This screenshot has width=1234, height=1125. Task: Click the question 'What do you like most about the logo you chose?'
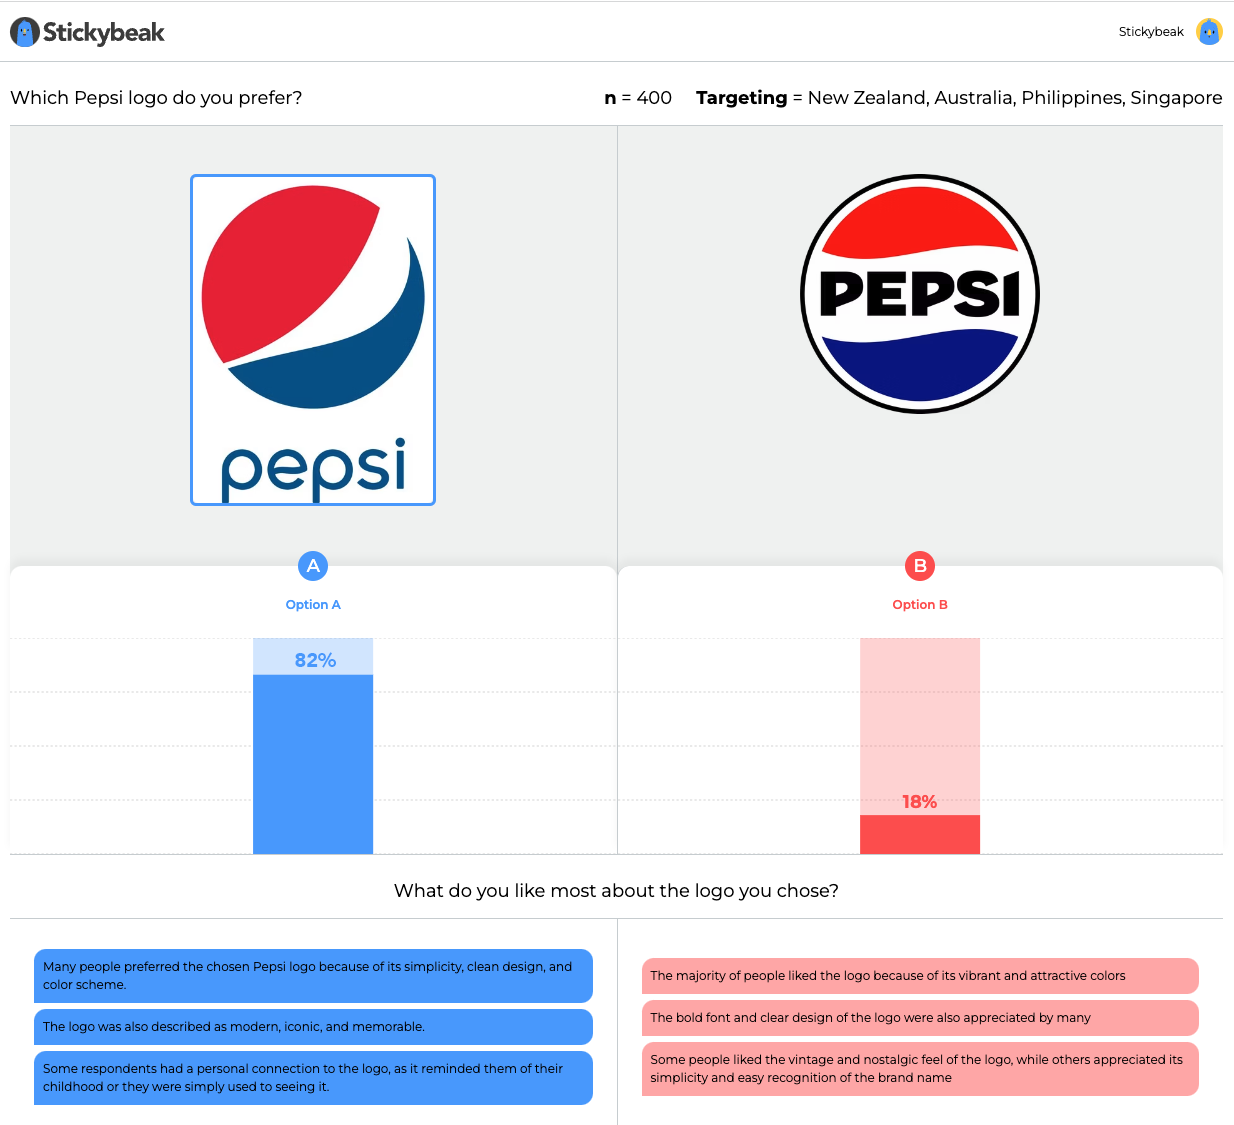(617, 890)
